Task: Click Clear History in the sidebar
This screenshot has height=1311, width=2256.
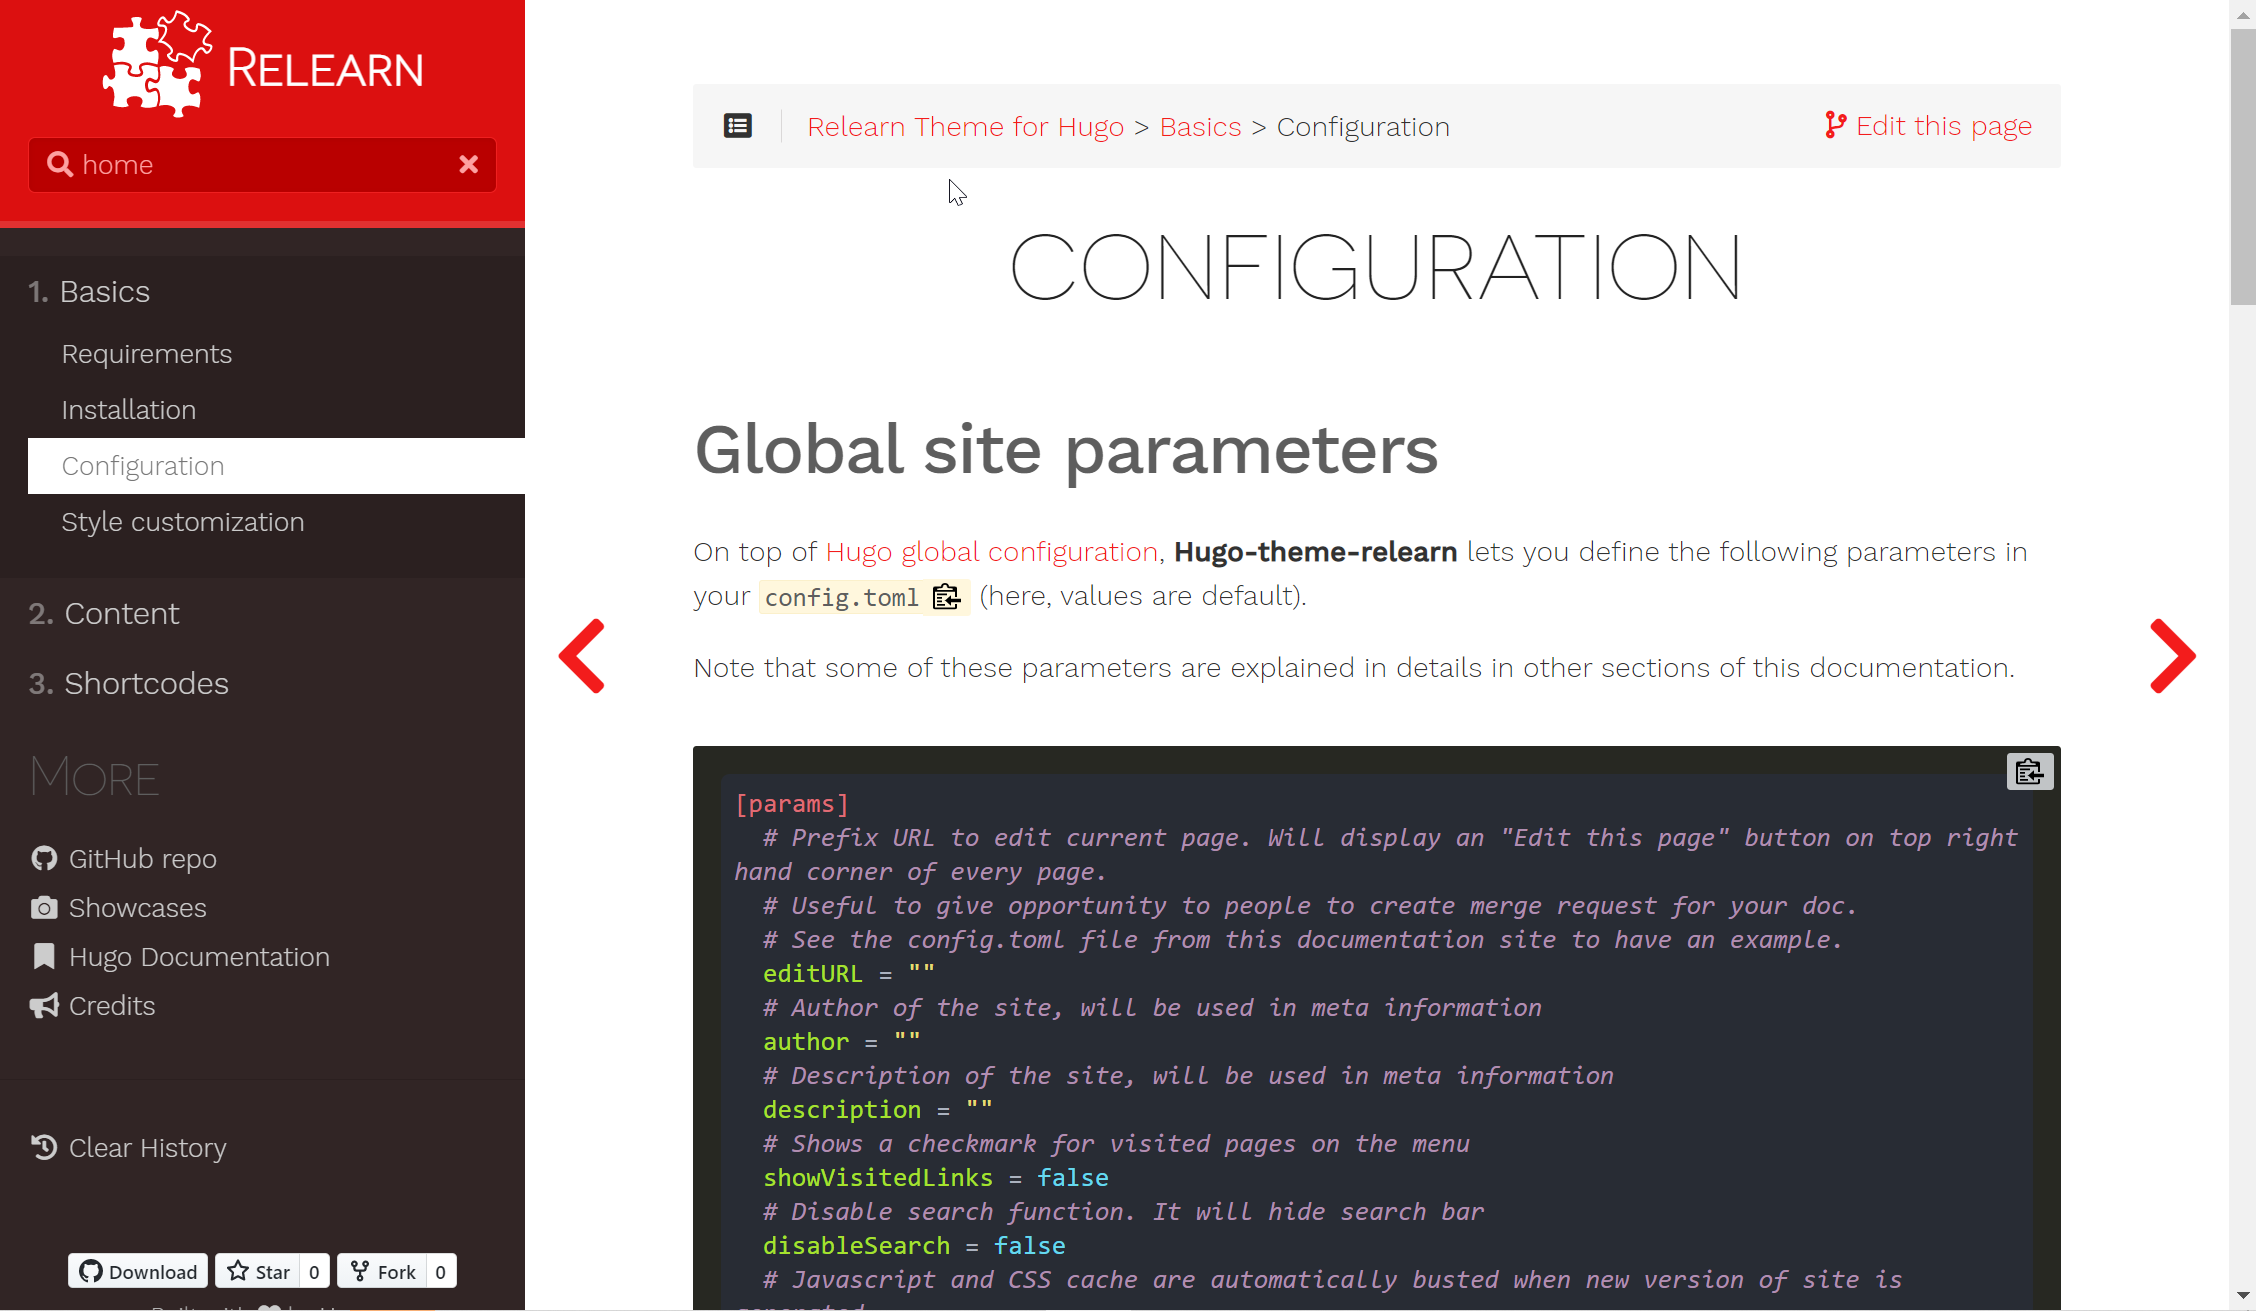Action: tap(147, 1148)
